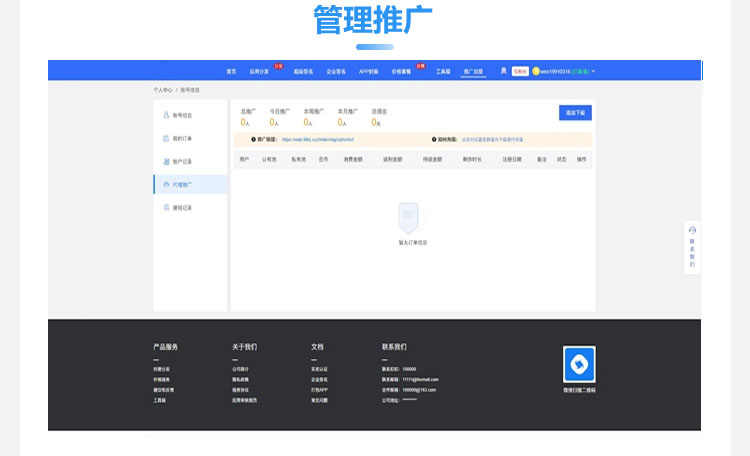
Task: Click the empty-state placeholder illustration
Action: pos(408,218)
